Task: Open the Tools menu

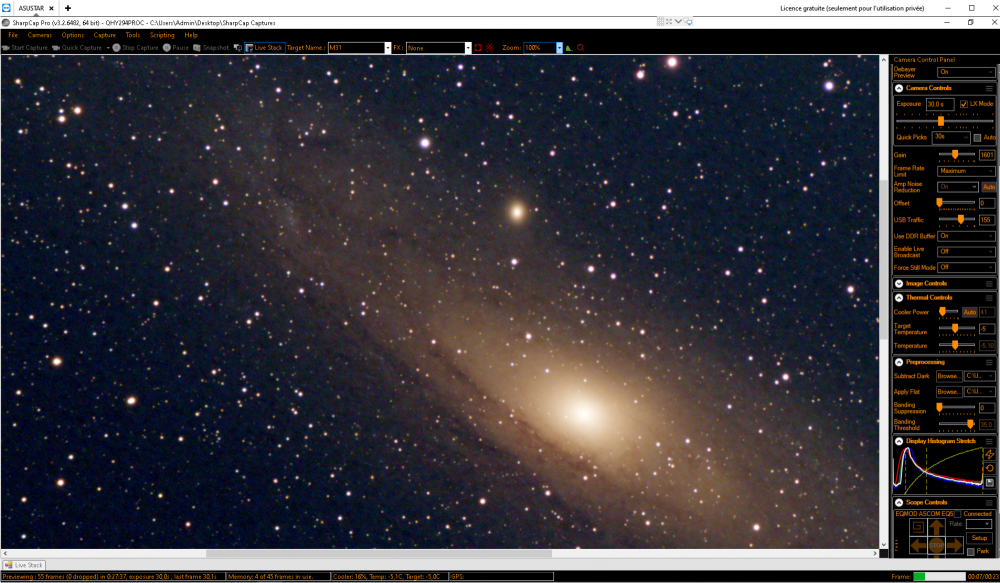Action: [133, 35]
